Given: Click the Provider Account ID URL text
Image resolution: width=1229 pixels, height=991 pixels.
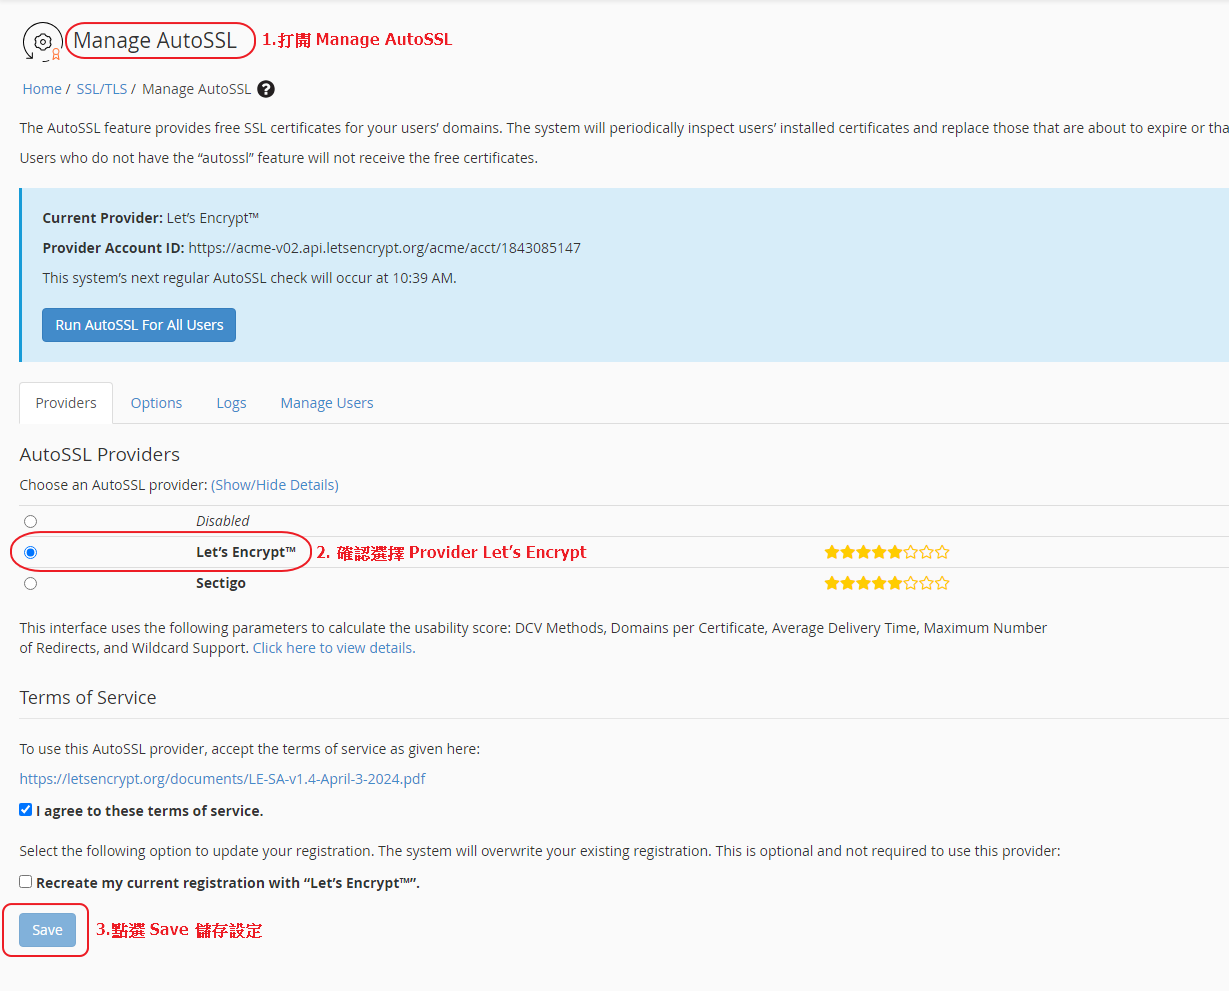Looking at the screenshot, I should click(385, 248).
